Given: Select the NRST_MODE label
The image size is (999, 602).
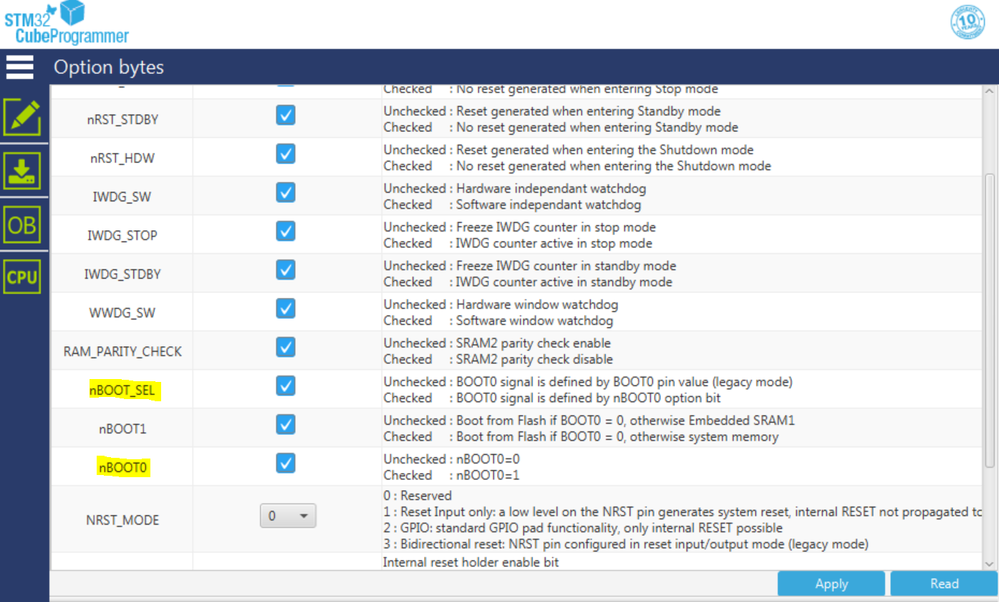Looking at the screenshot, I should [122, 520].
